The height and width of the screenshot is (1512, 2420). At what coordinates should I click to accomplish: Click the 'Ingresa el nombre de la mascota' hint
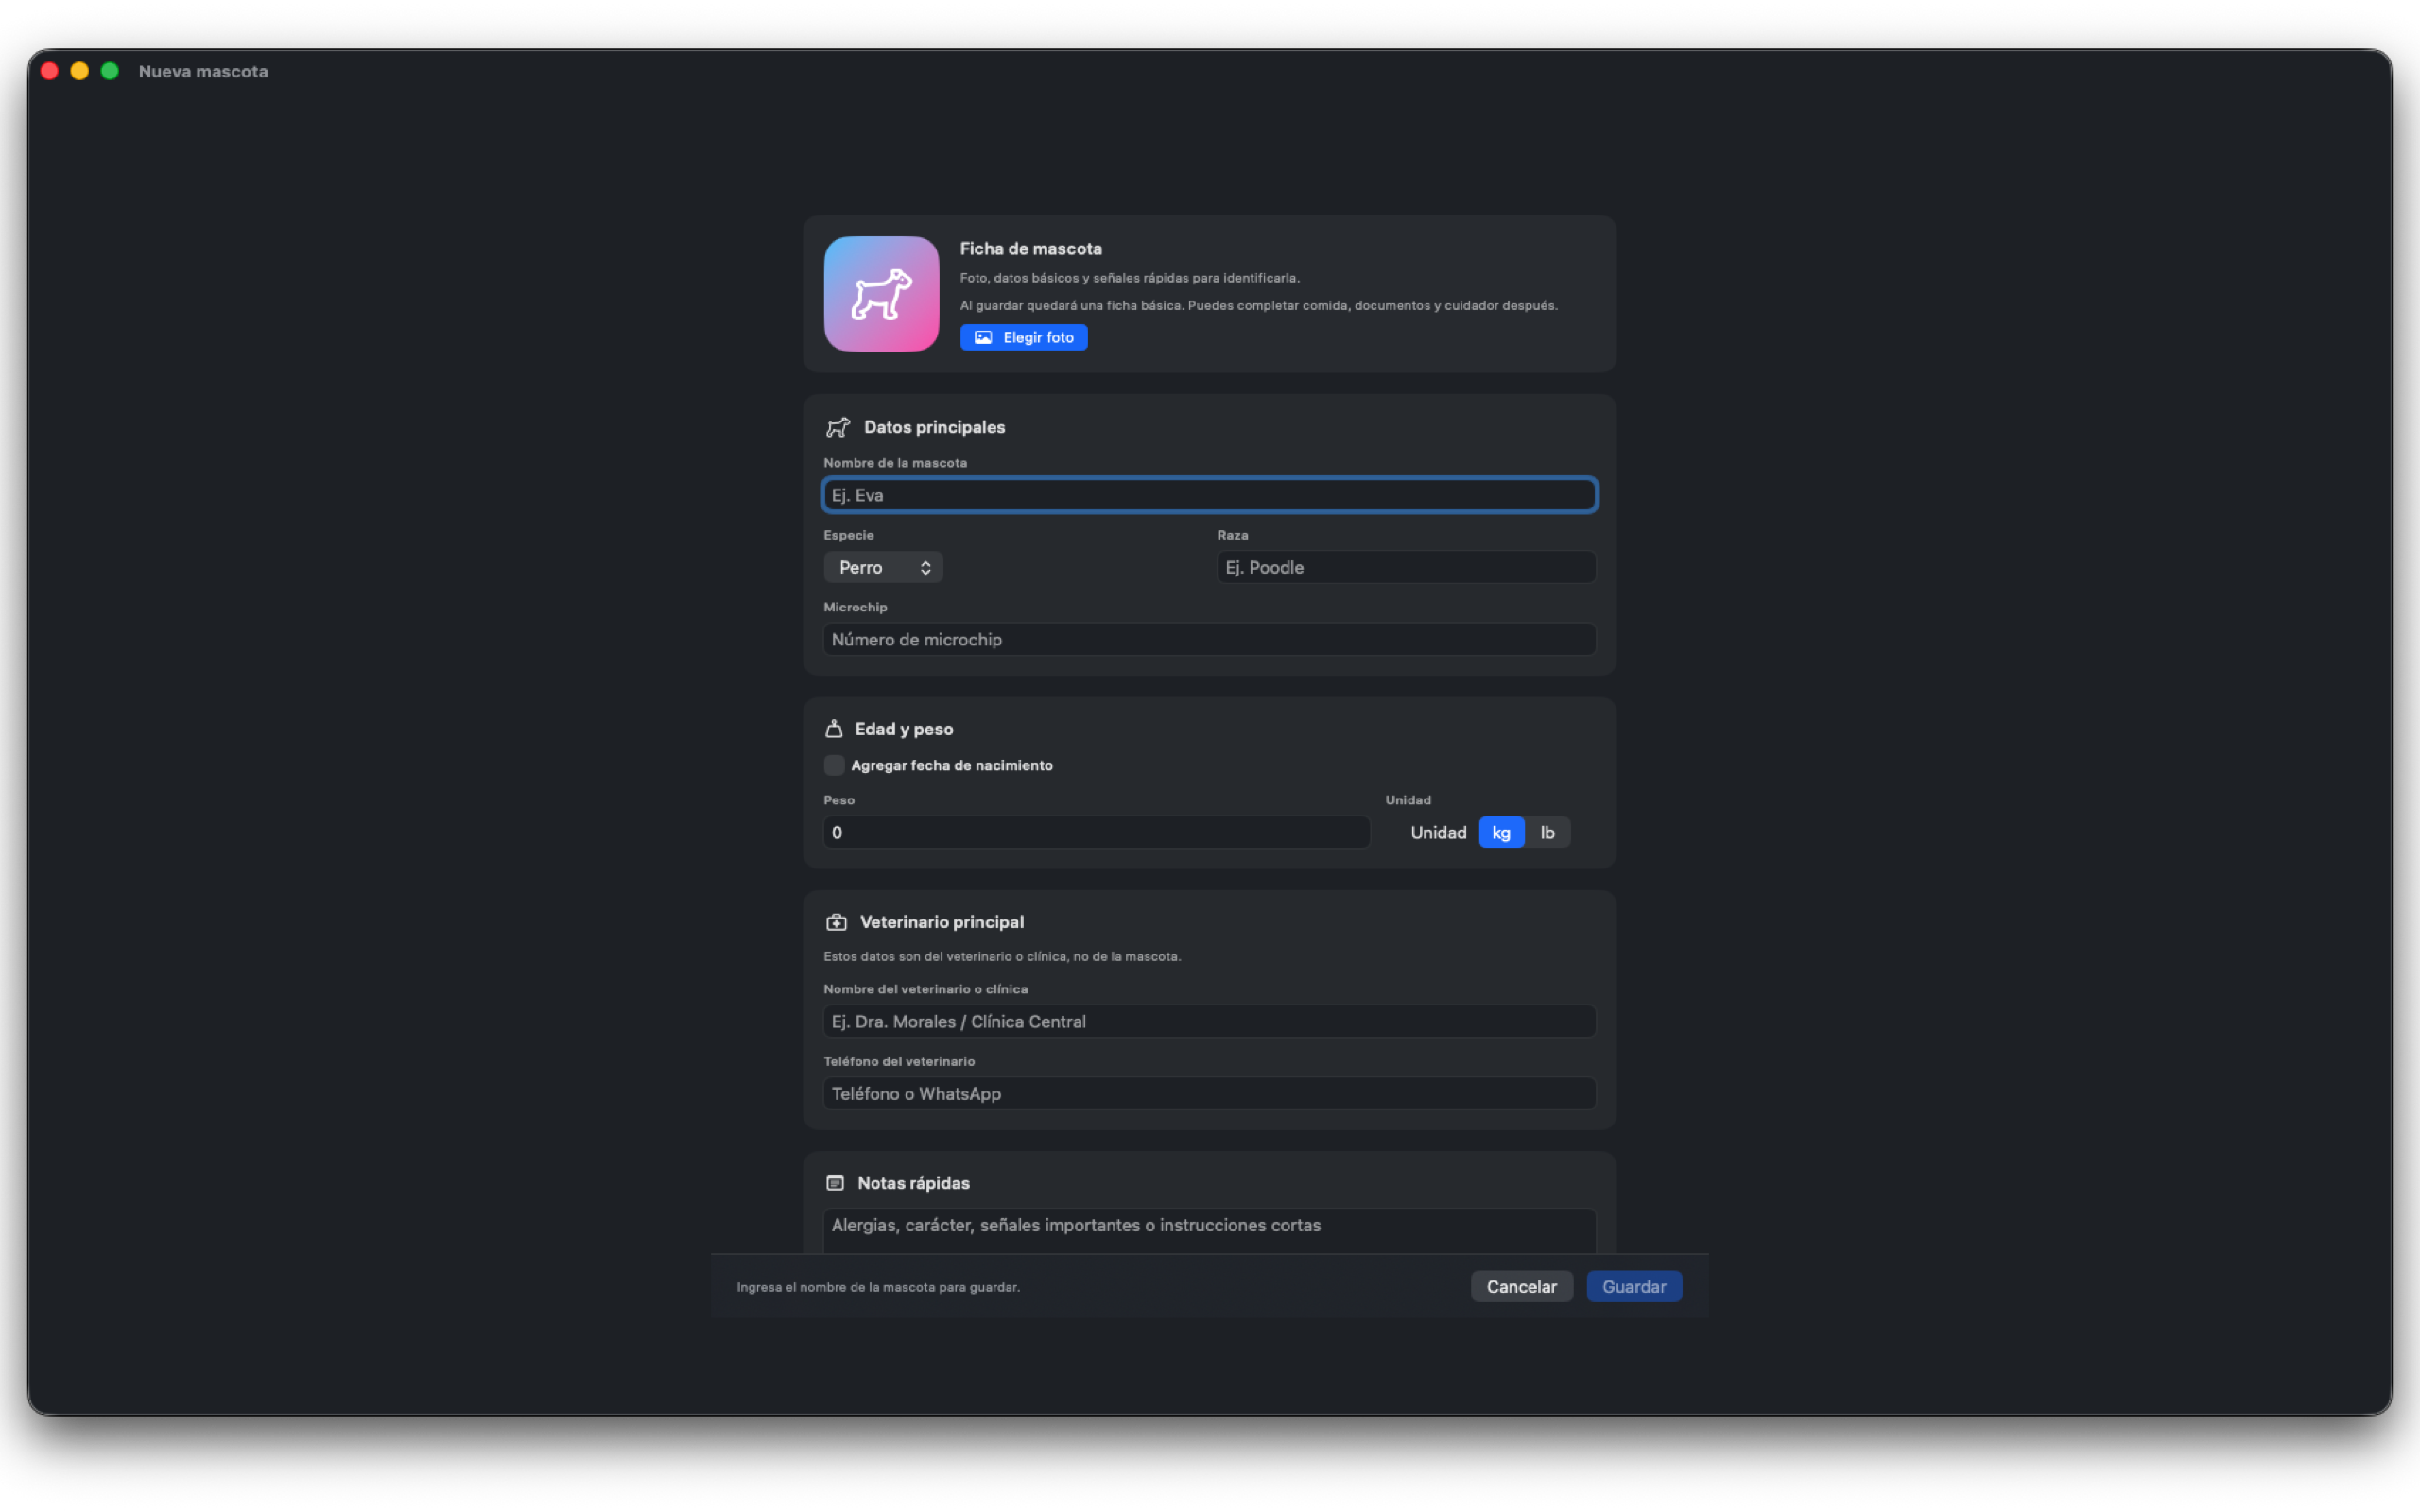(x=878, y=1287)
